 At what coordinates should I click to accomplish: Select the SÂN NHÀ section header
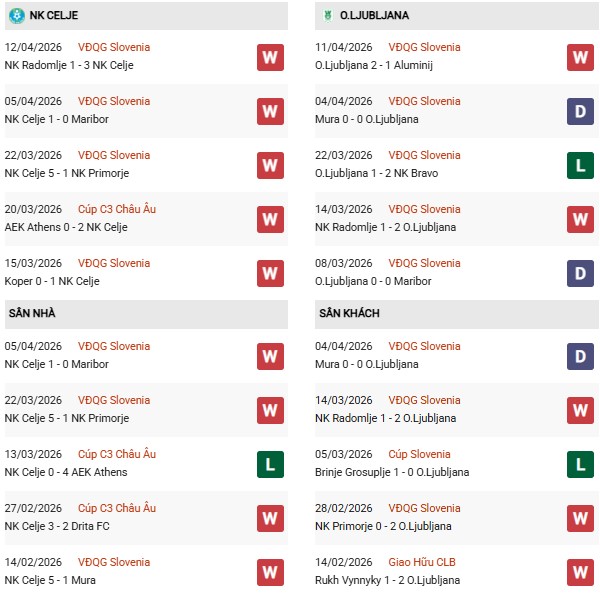[x=32, y=313]
